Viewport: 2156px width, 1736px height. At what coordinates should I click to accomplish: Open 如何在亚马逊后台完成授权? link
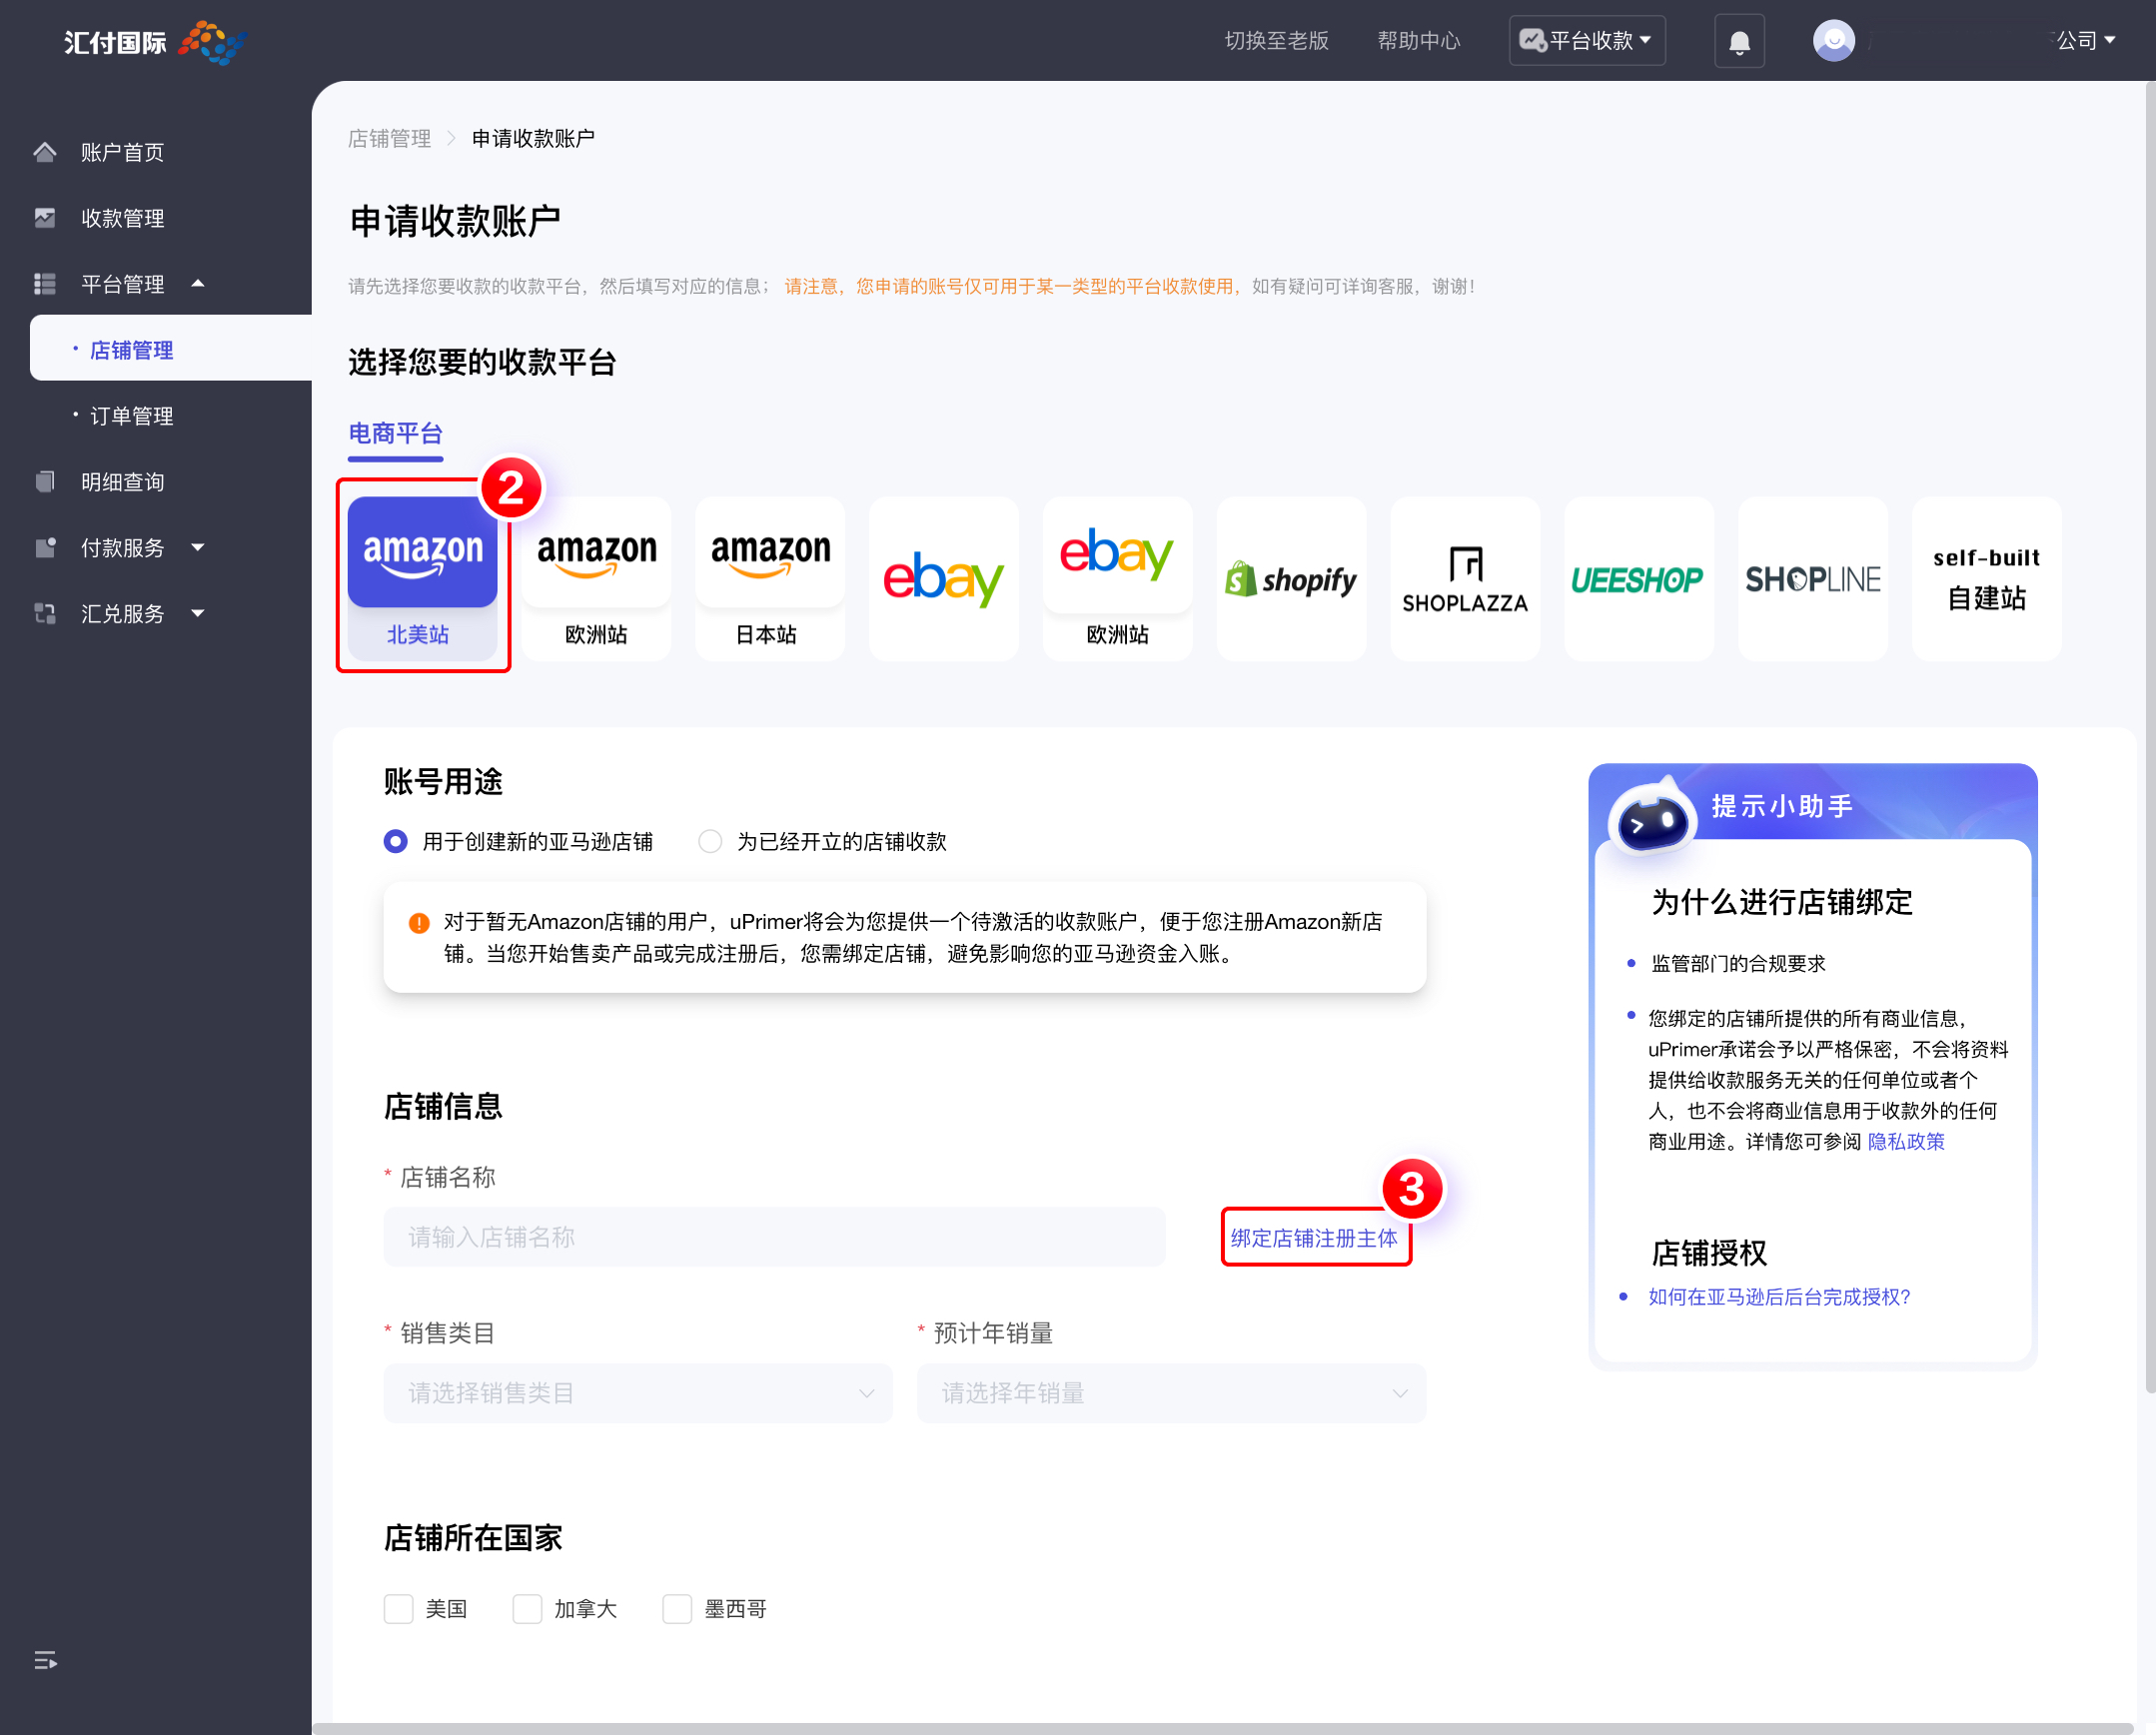click(1779, 1297)
